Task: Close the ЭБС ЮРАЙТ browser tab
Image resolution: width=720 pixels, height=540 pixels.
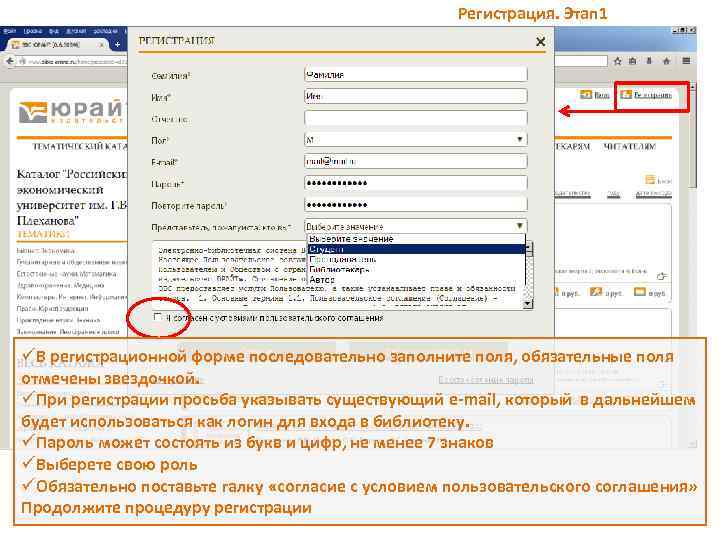Action: point(101,45)
